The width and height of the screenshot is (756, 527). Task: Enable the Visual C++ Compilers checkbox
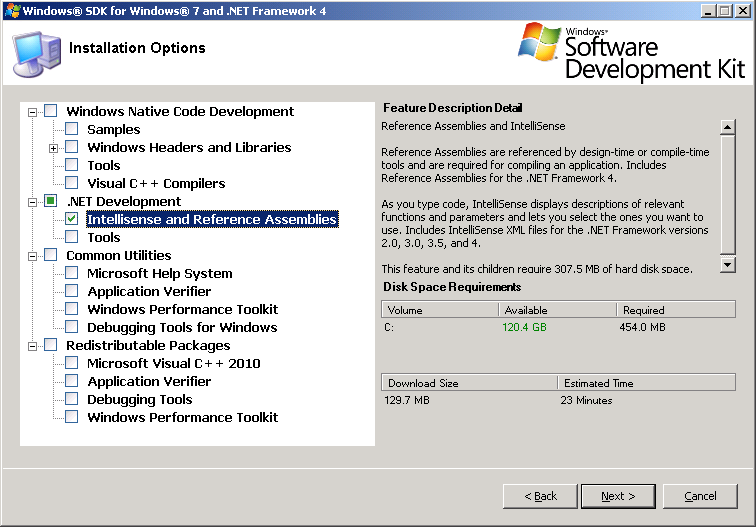tap(72, 183)
